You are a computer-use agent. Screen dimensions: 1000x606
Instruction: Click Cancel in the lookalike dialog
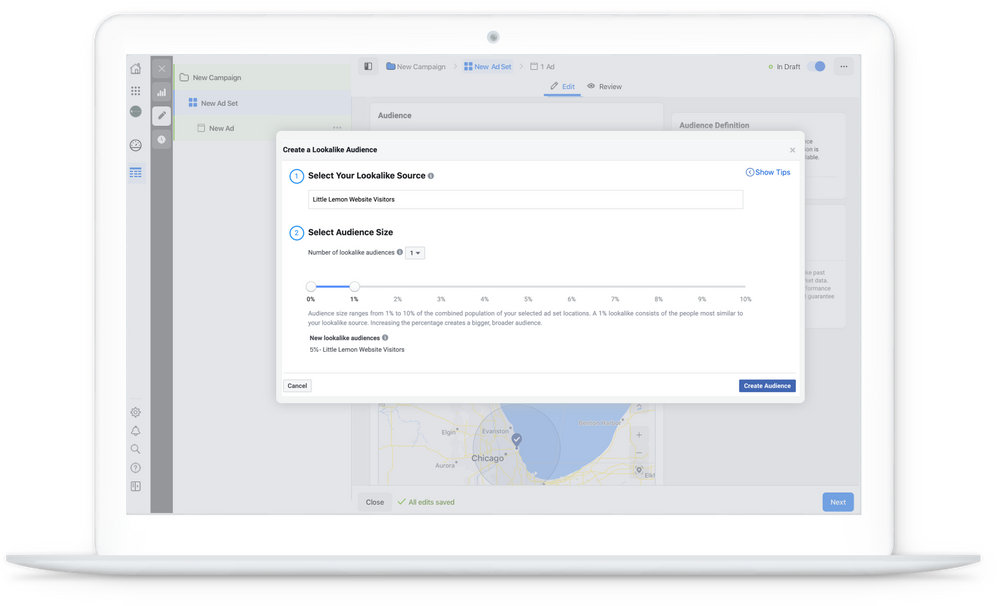pyautogui.click(x=297, y=386)
